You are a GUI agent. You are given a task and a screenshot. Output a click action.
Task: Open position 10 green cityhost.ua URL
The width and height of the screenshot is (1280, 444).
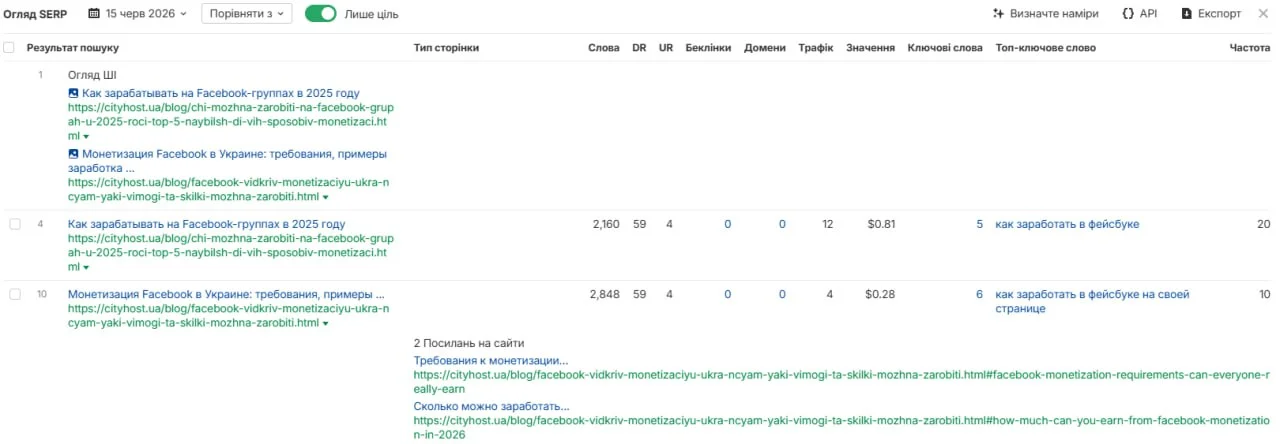tap(229, 316)
